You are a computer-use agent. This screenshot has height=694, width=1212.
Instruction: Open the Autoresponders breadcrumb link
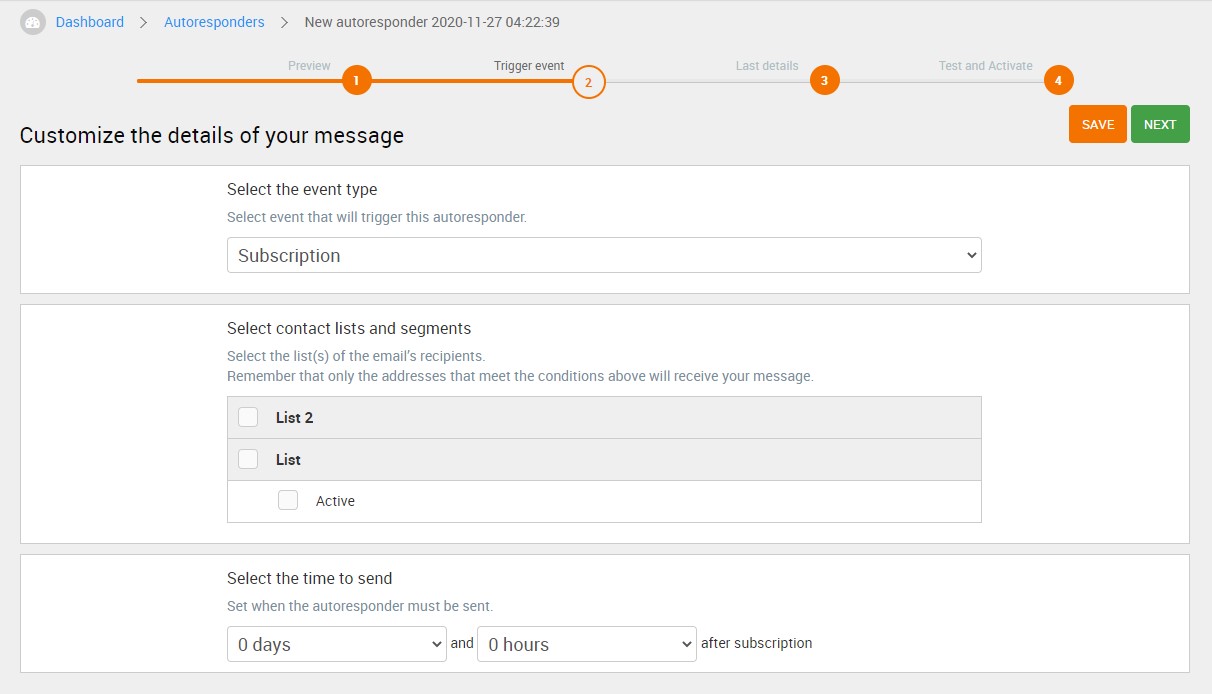[214, 22]
